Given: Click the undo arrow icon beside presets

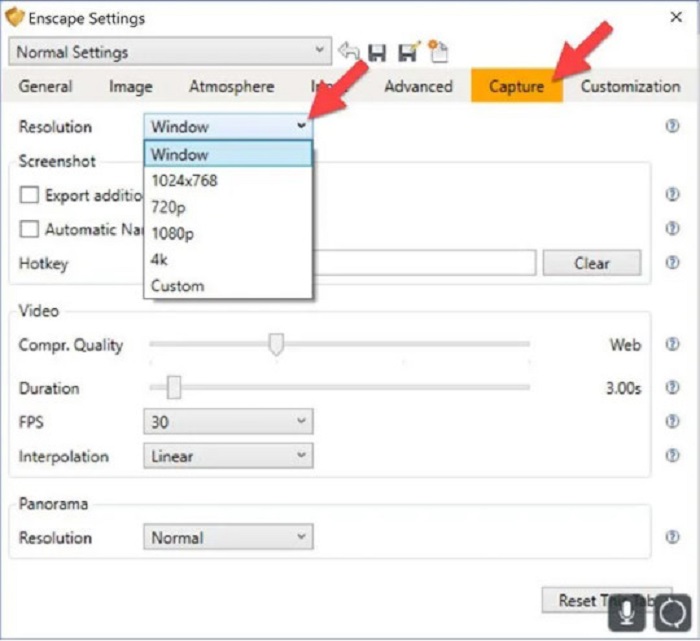Looking at the screenshot, I should (x=349, y=52).
